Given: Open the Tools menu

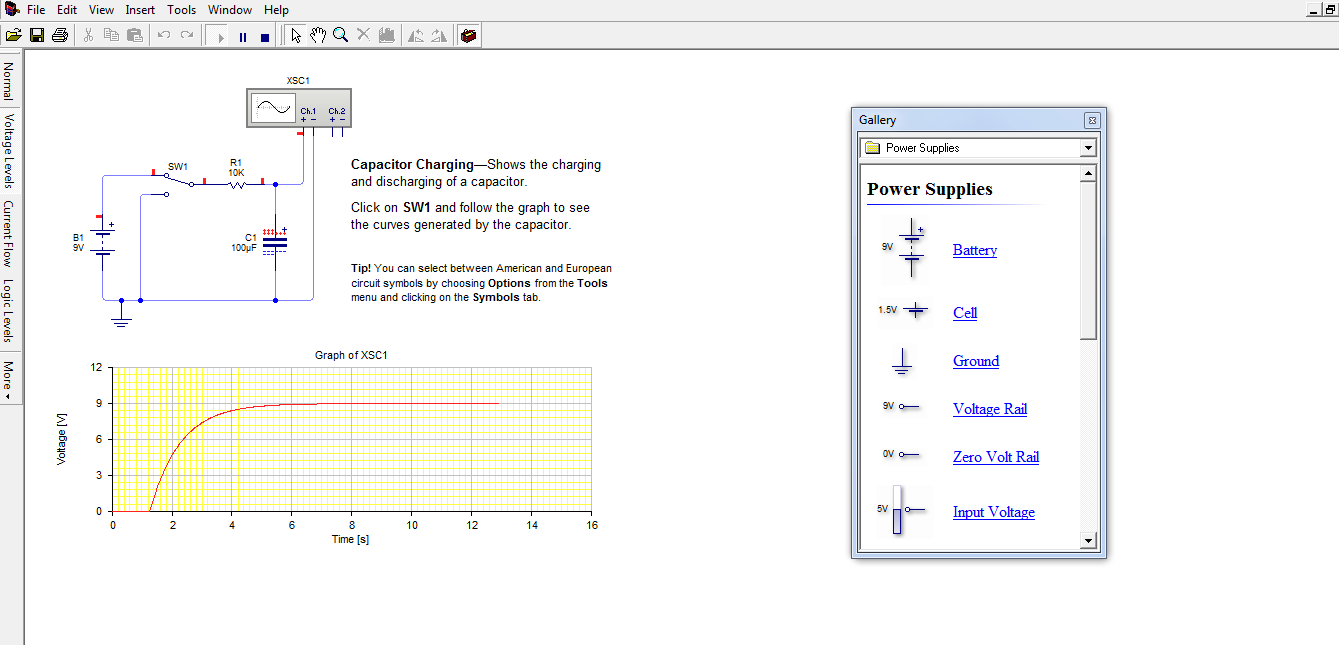Looking at the screenshot, I should pos(181,9).
